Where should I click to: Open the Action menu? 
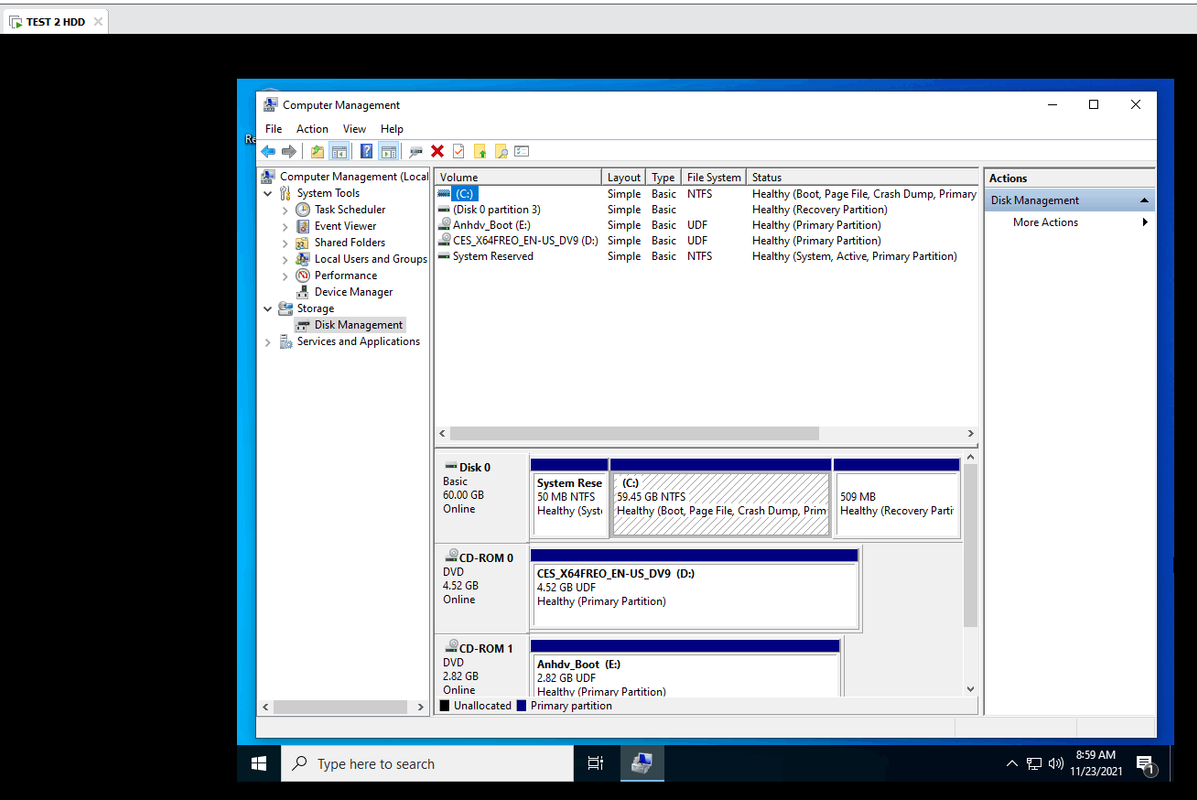pyautogui.click(x=312, y=129)
